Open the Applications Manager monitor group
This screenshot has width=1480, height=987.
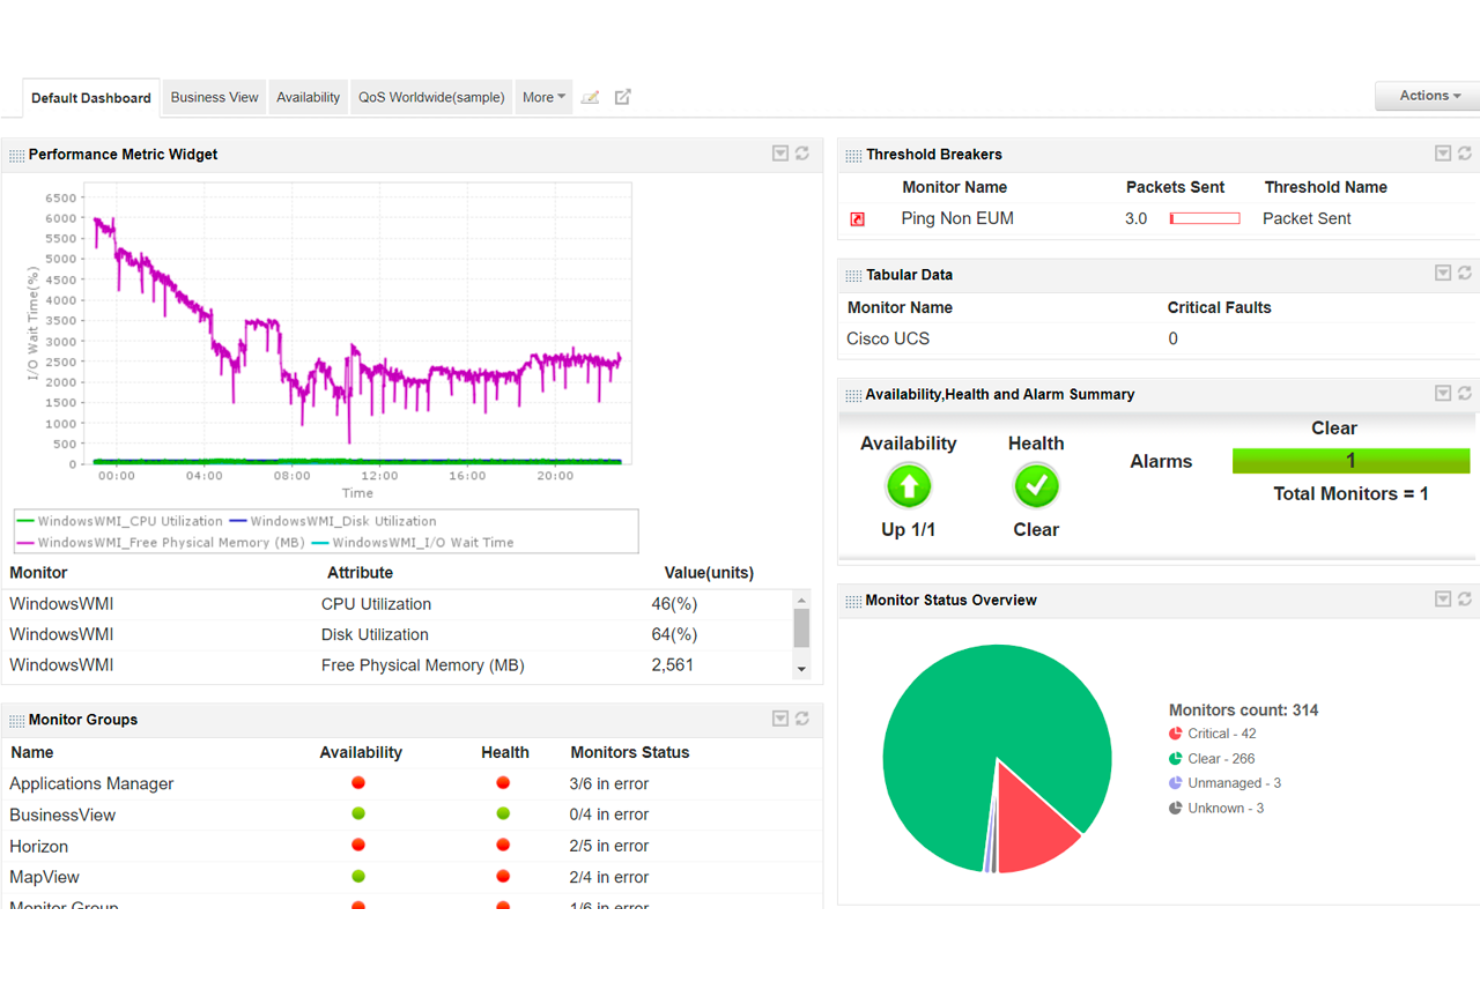[x=91, y=783]
